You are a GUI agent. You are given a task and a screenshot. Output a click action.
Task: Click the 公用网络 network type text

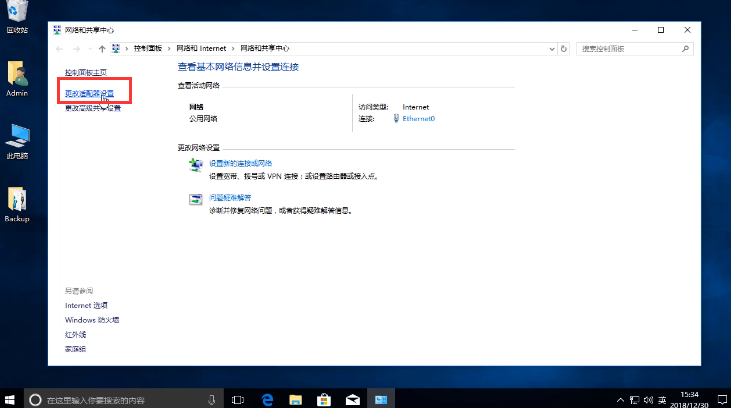coord(203,118)
